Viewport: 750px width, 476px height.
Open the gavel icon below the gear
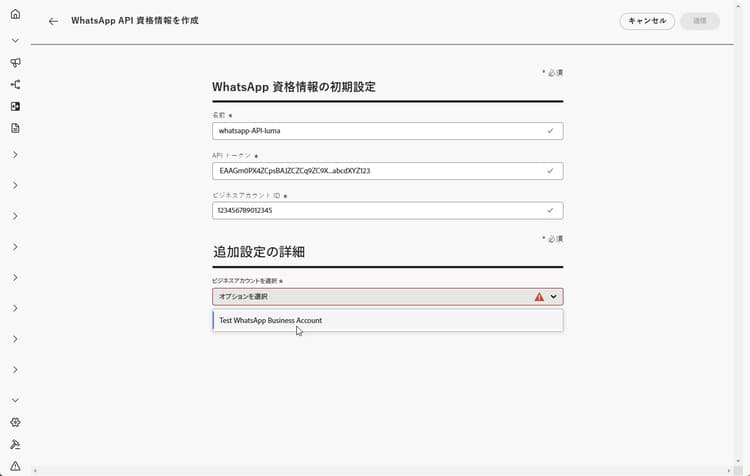15,444
